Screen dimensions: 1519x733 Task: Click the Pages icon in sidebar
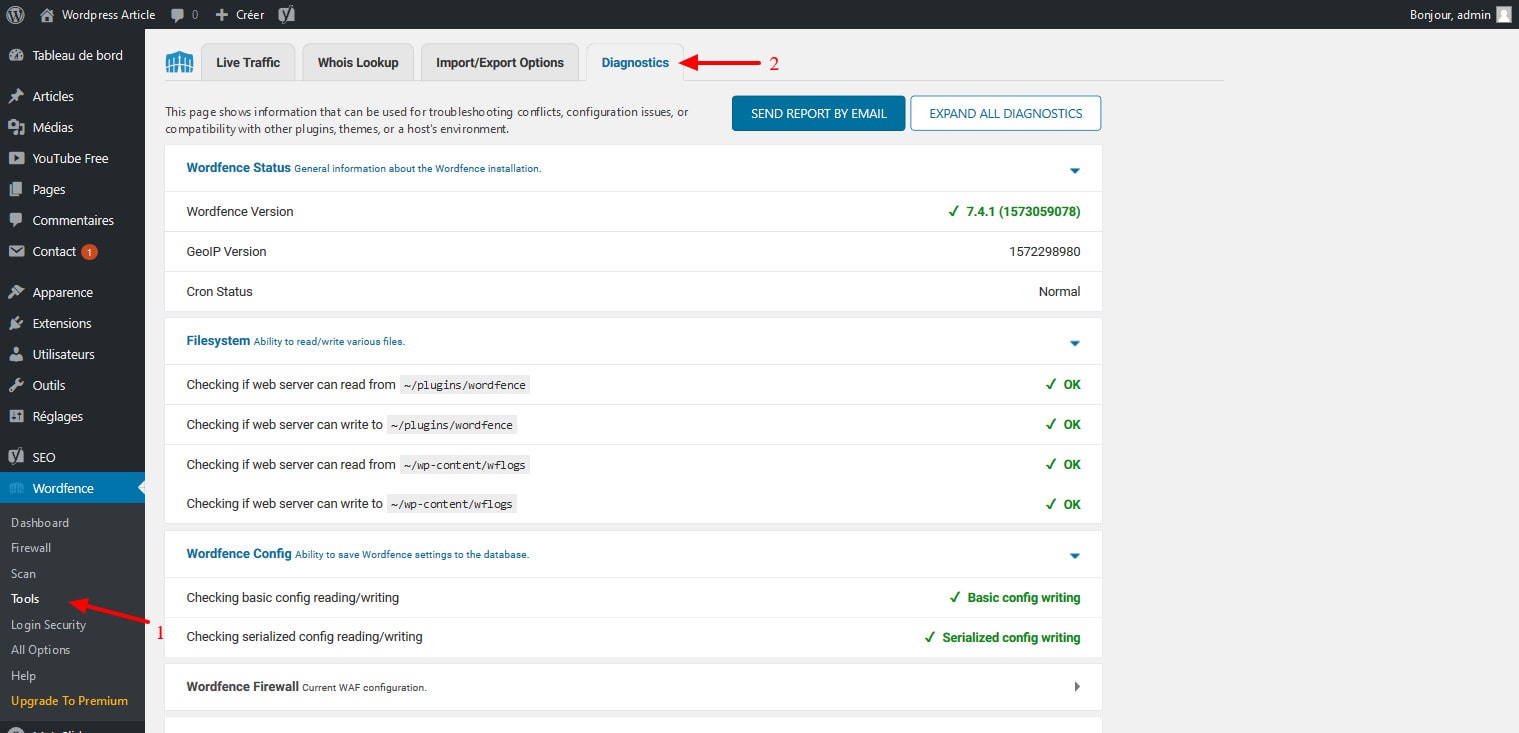coord(16,190)
